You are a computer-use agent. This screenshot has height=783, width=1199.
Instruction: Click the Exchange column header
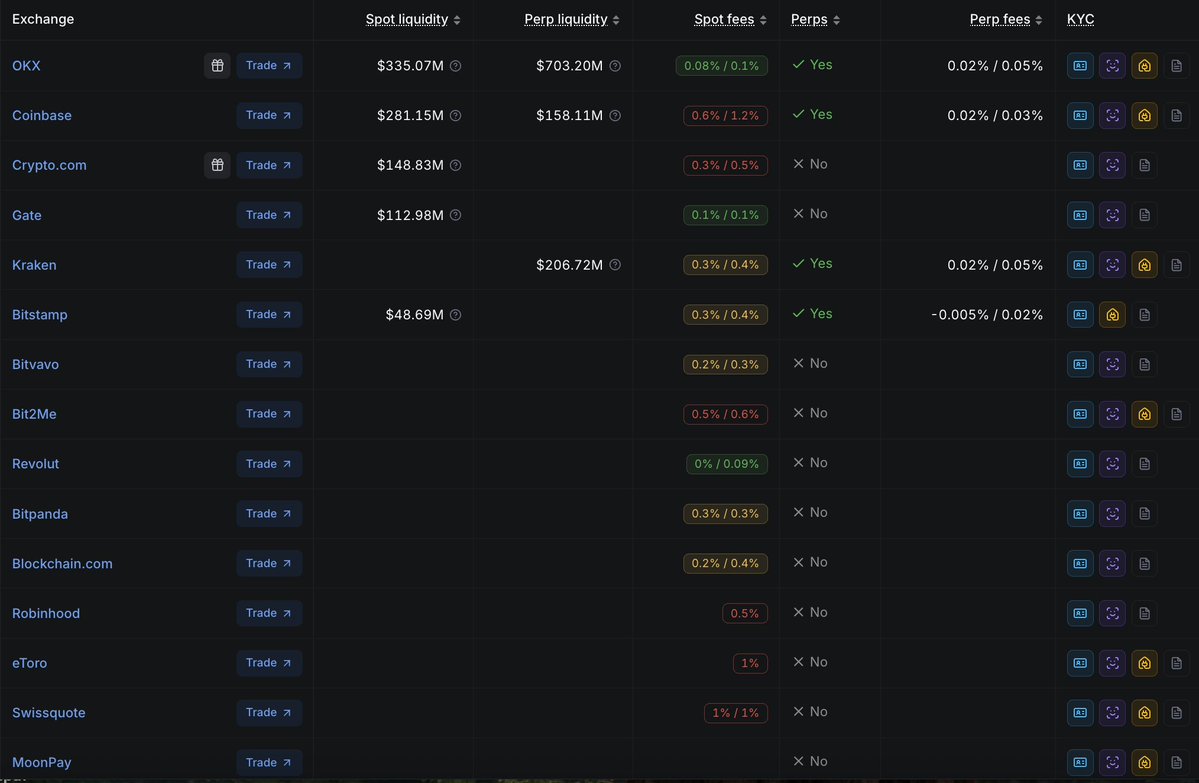[43, 19]
